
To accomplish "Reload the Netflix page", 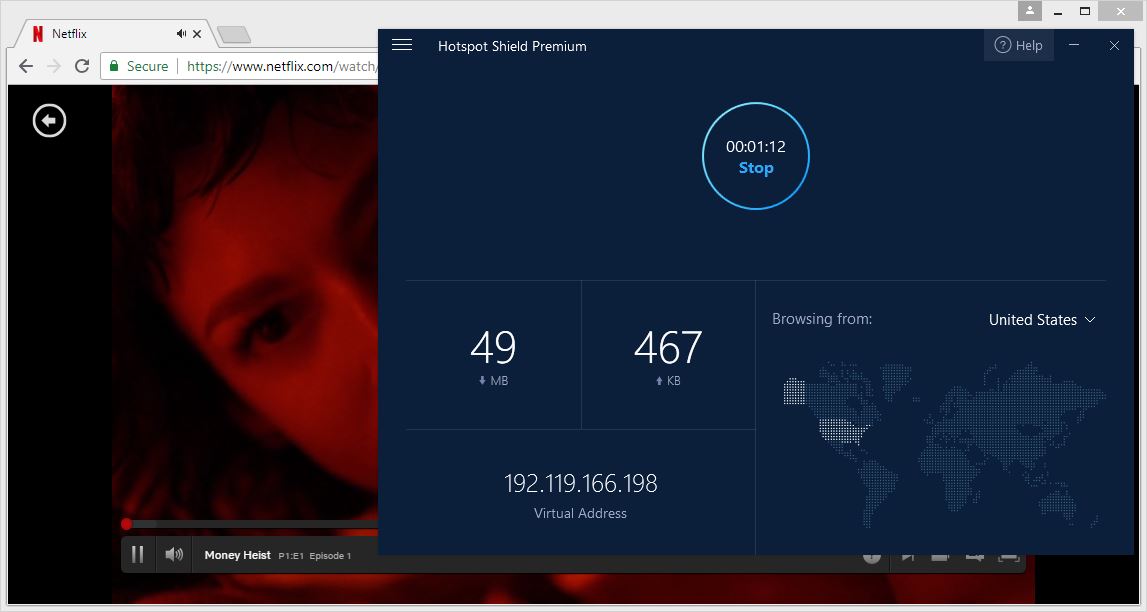I will point(82,66).
